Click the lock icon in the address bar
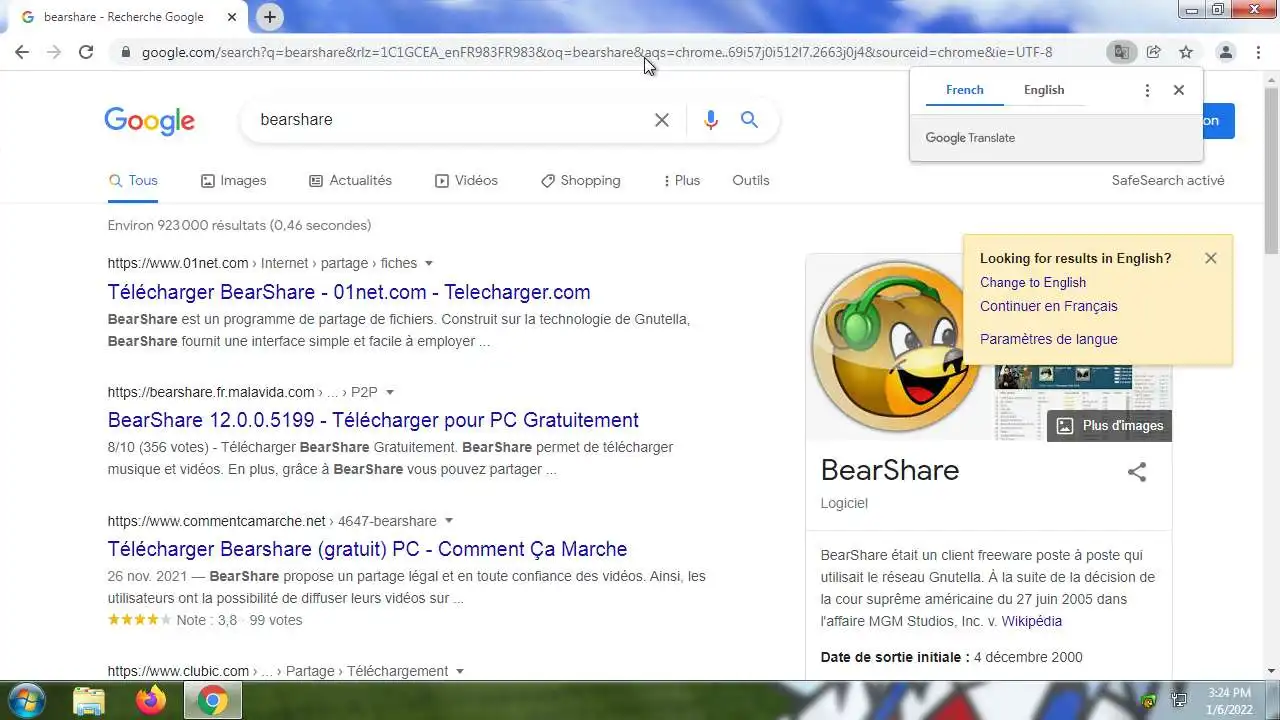 pyautogui.click(x=126, y=52)
